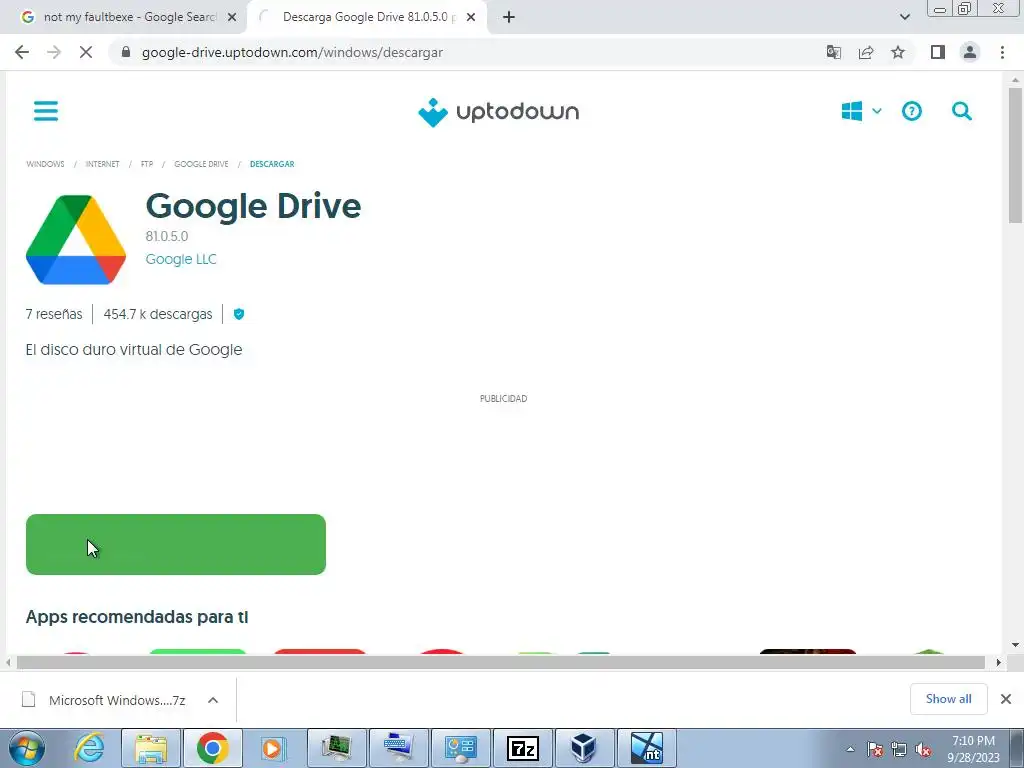Open the Windows Start menu
Screen dimensions: 1024x768
click(x=27, y=748)
